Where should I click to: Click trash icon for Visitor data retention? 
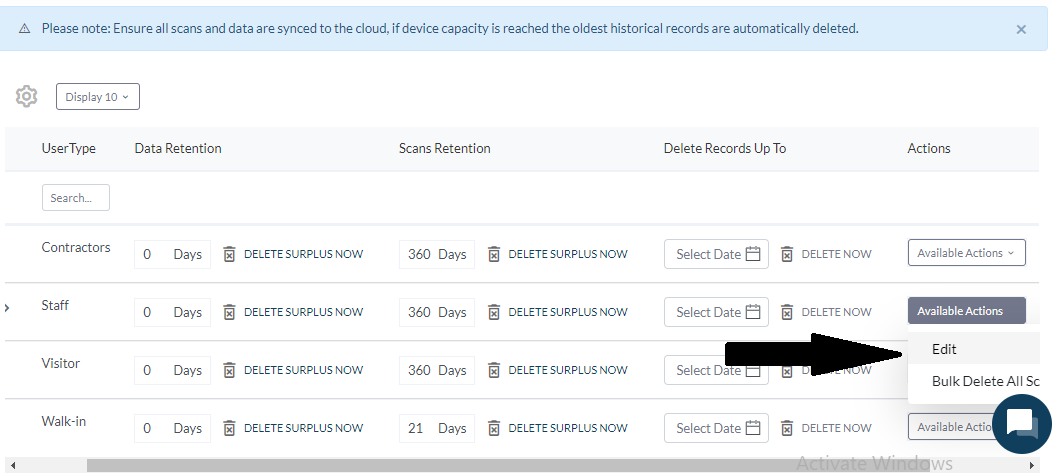(x=229, y=370)
